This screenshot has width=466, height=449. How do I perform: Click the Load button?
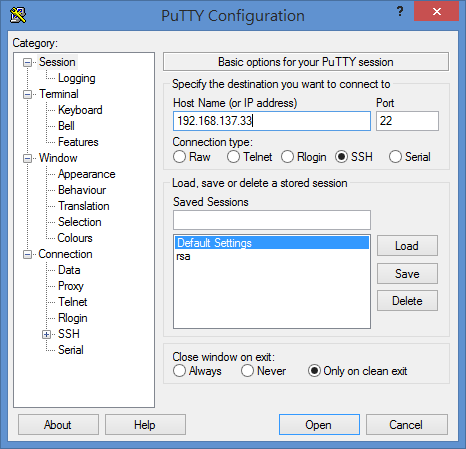pyautogui.click(x=407, y=246)
